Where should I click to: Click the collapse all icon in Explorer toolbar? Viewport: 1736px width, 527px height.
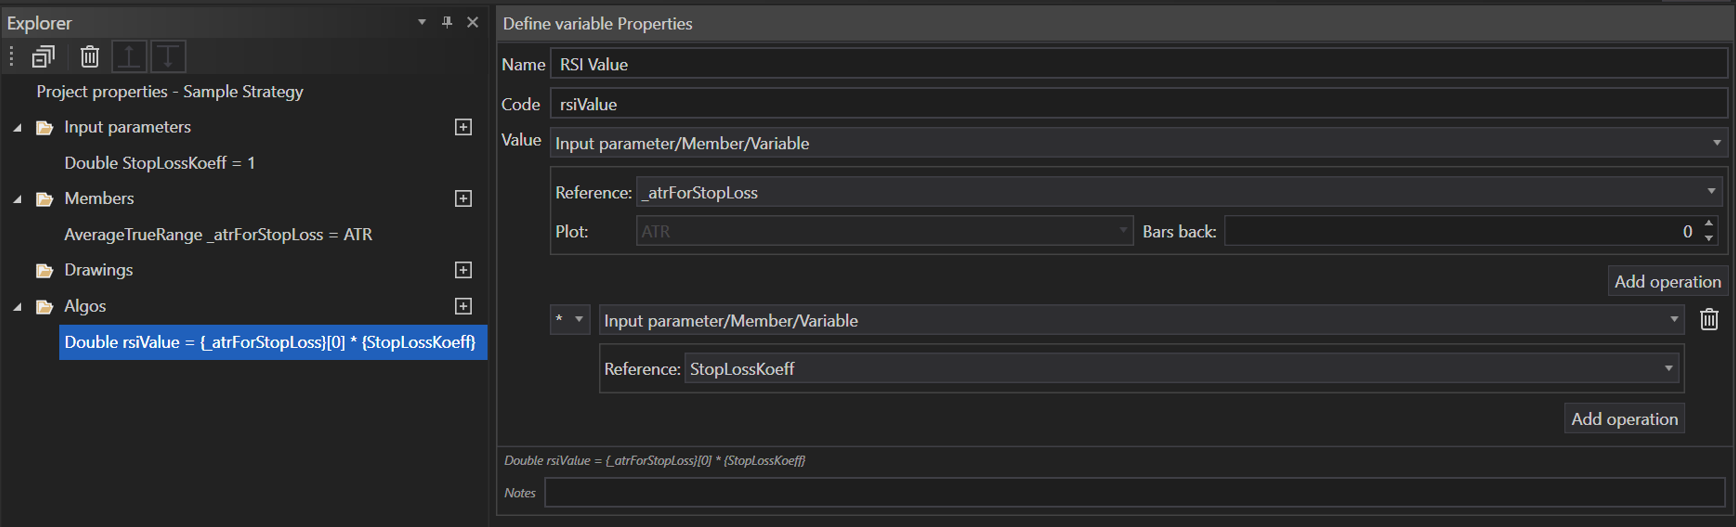pyautogui.click(x=43, y=57)
